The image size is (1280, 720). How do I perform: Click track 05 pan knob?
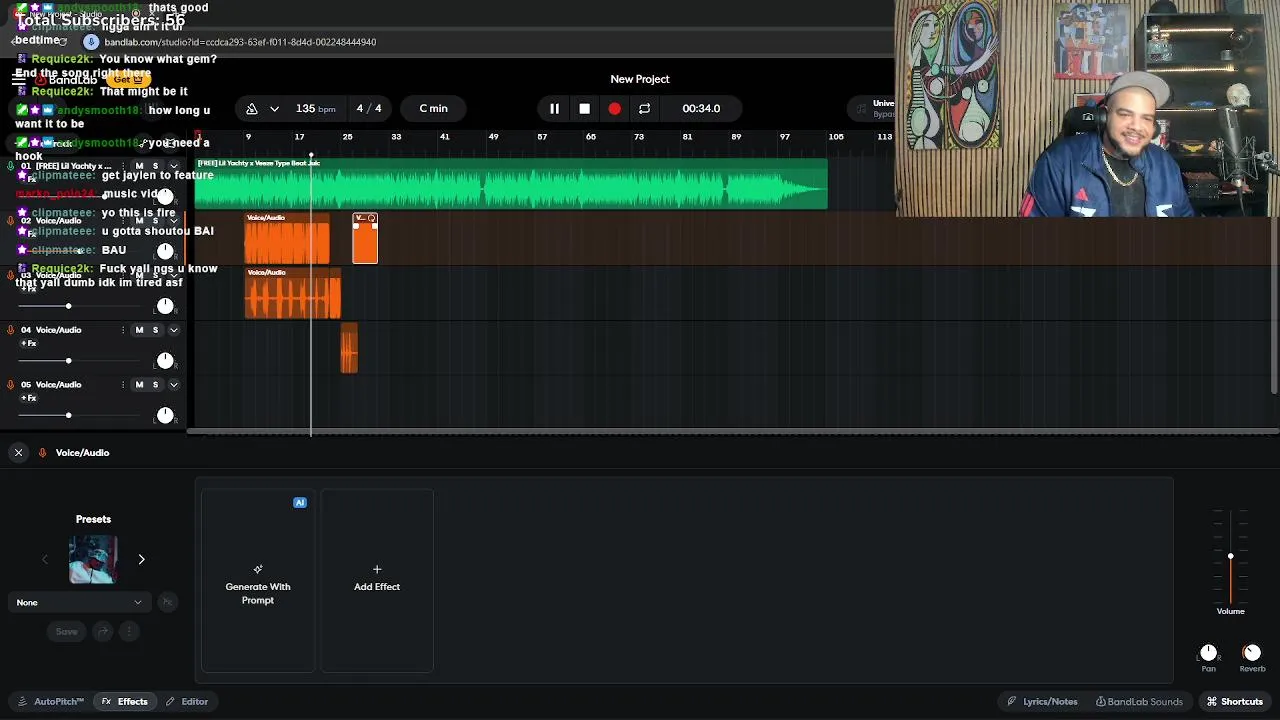(165, 415)
